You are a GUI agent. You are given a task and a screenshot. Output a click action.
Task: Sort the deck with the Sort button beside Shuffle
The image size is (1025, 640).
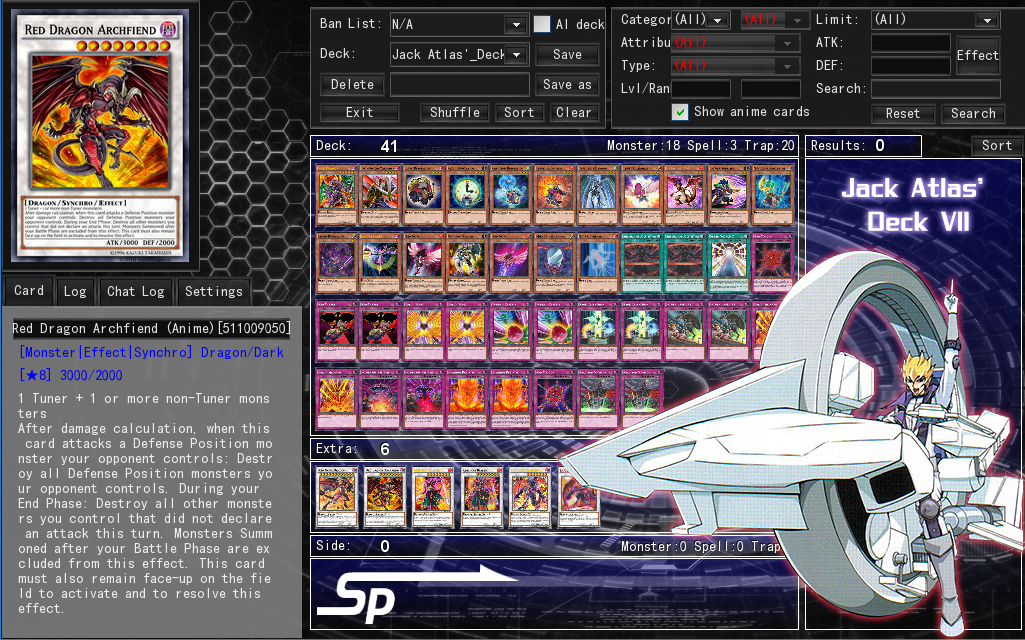[x=519, y=112]
